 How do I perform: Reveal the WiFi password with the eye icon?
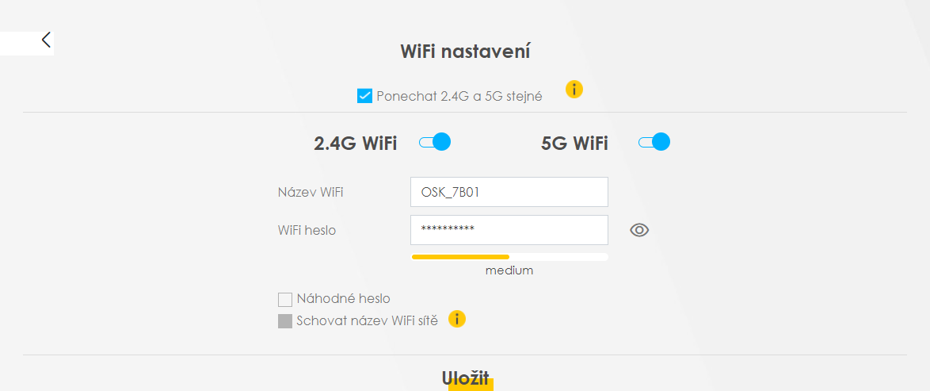(639, 230)
